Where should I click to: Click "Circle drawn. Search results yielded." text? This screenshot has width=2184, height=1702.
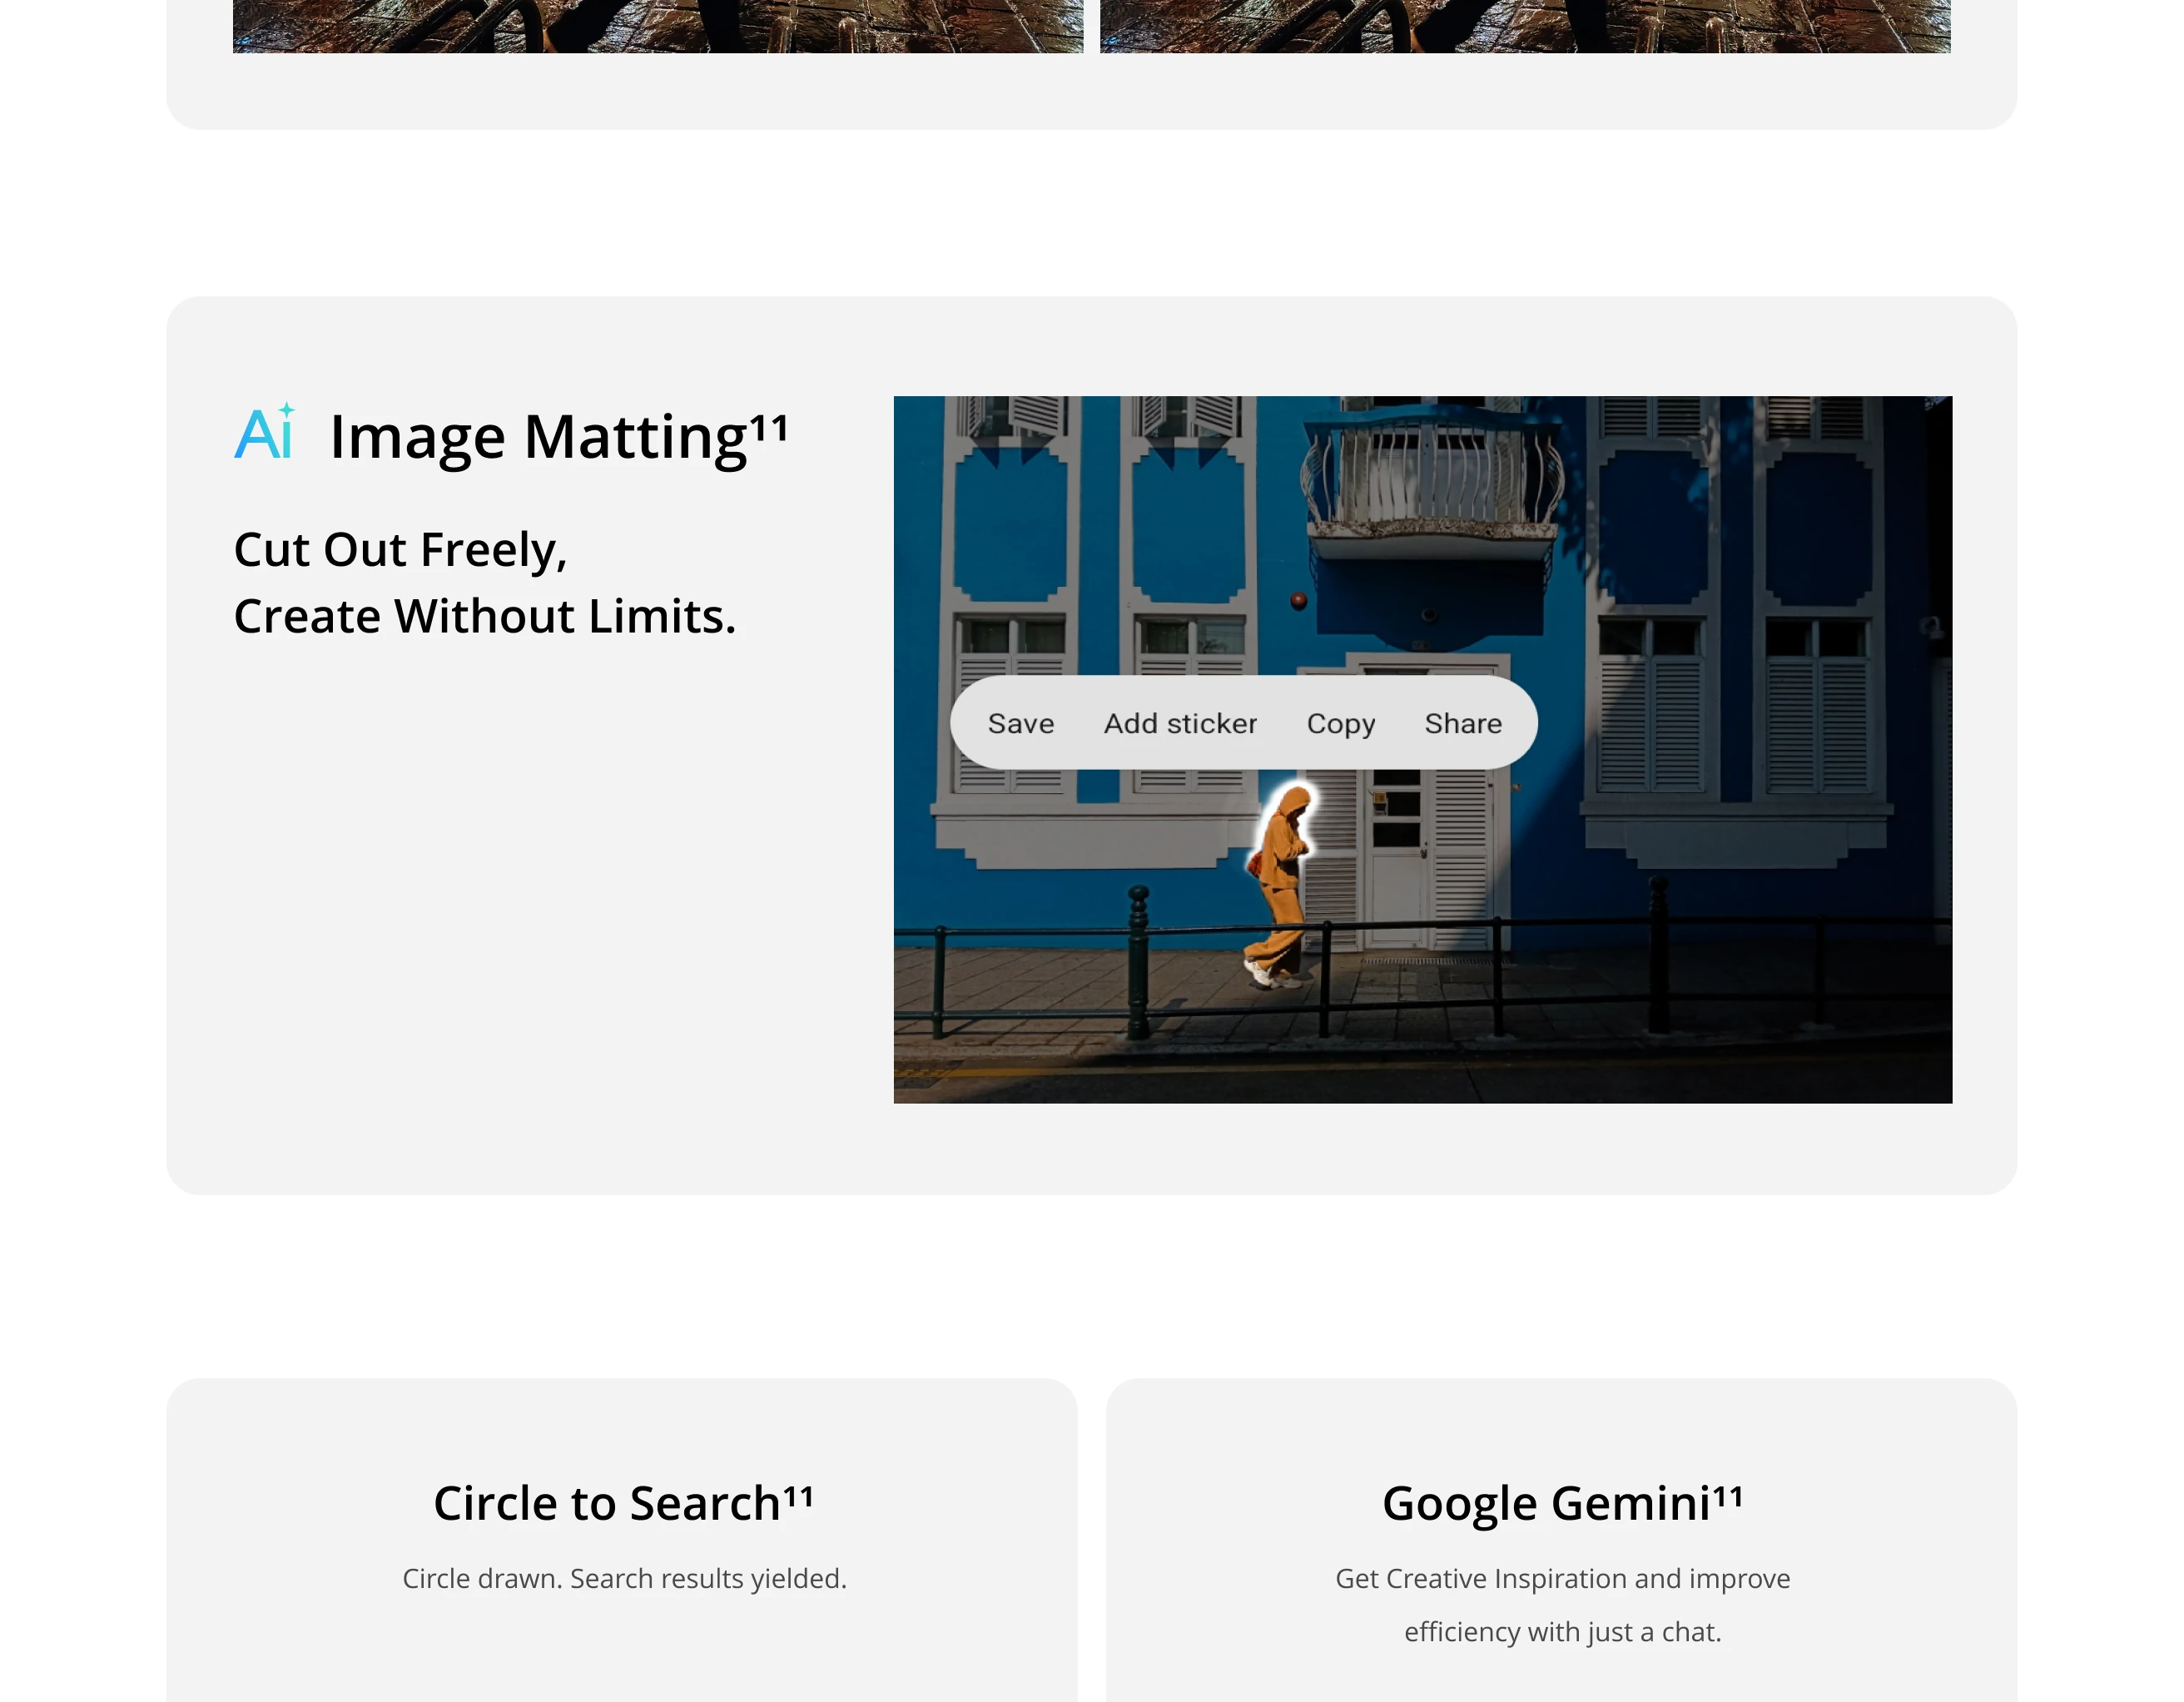[x=624, y=1578]
